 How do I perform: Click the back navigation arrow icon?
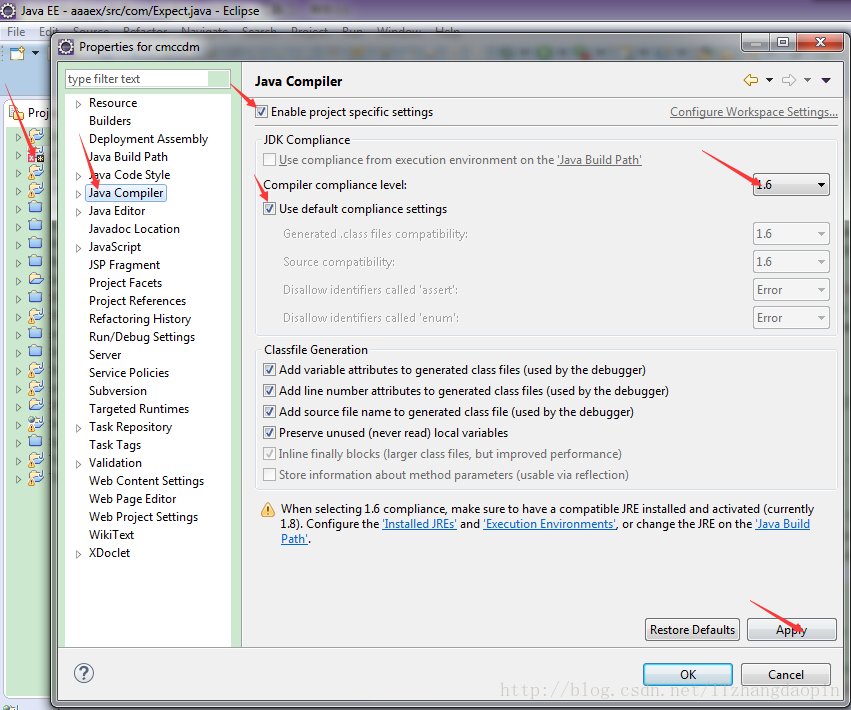point(751,80)
